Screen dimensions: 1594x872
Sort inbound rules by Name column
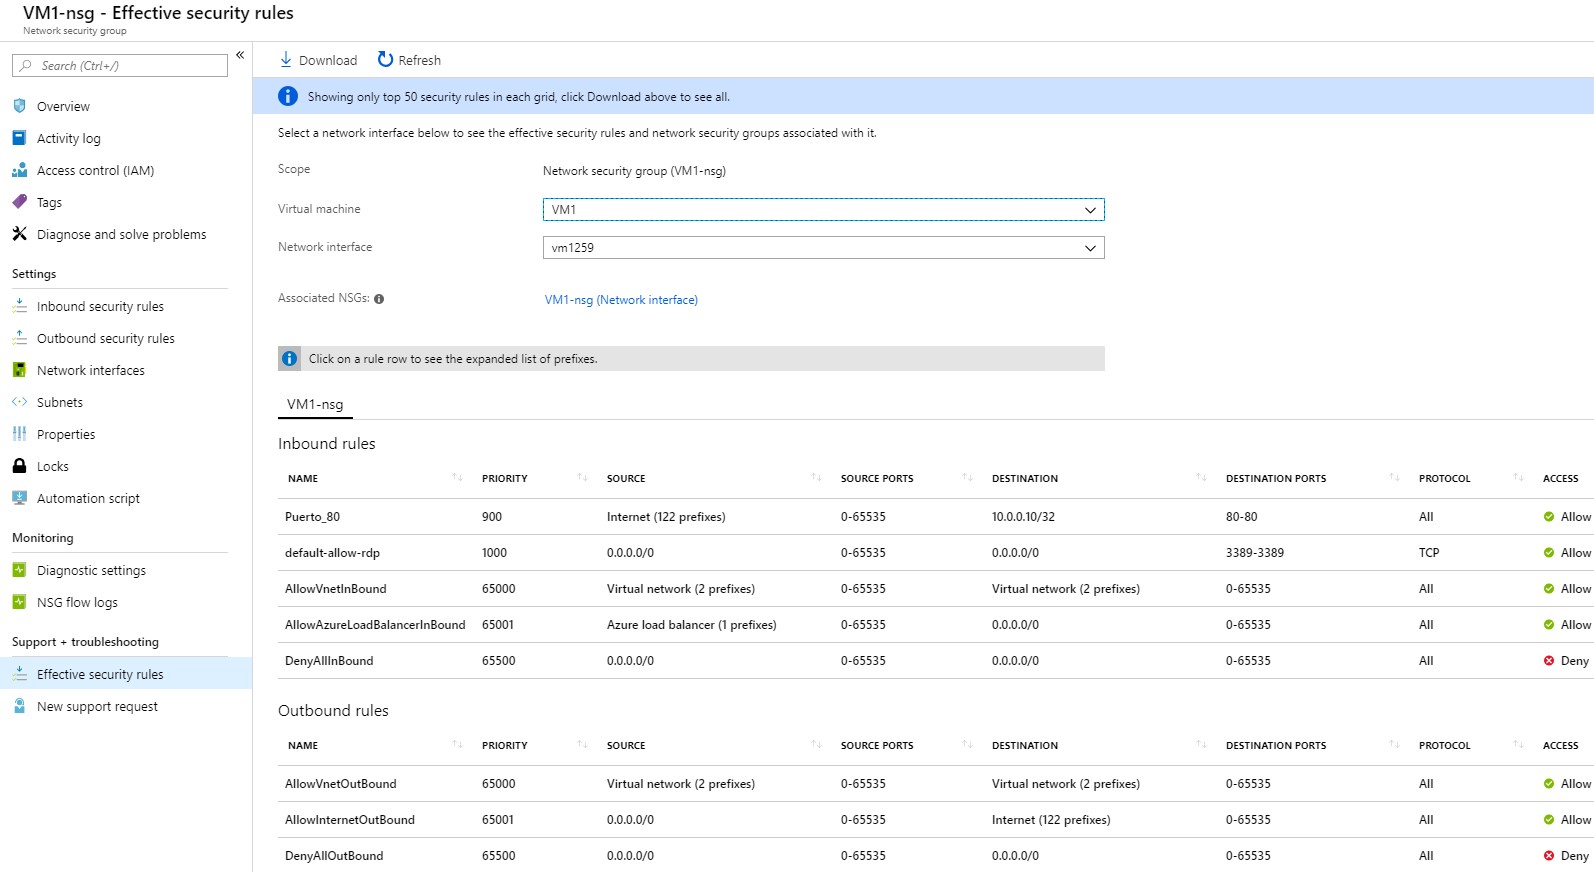pyautogui.click(x=457, y=478)
